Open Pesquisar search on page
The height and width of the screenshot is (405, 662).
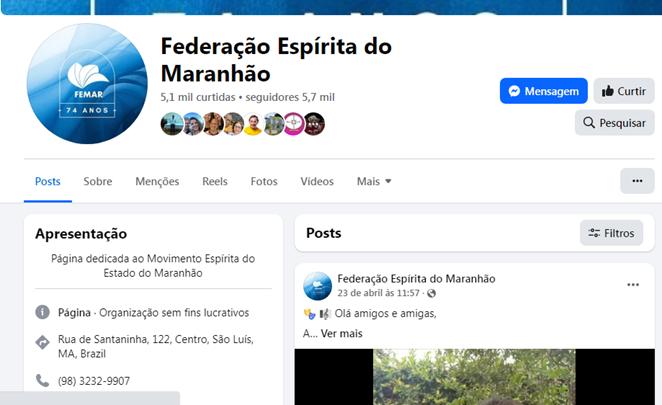click(x=614, y=123)
